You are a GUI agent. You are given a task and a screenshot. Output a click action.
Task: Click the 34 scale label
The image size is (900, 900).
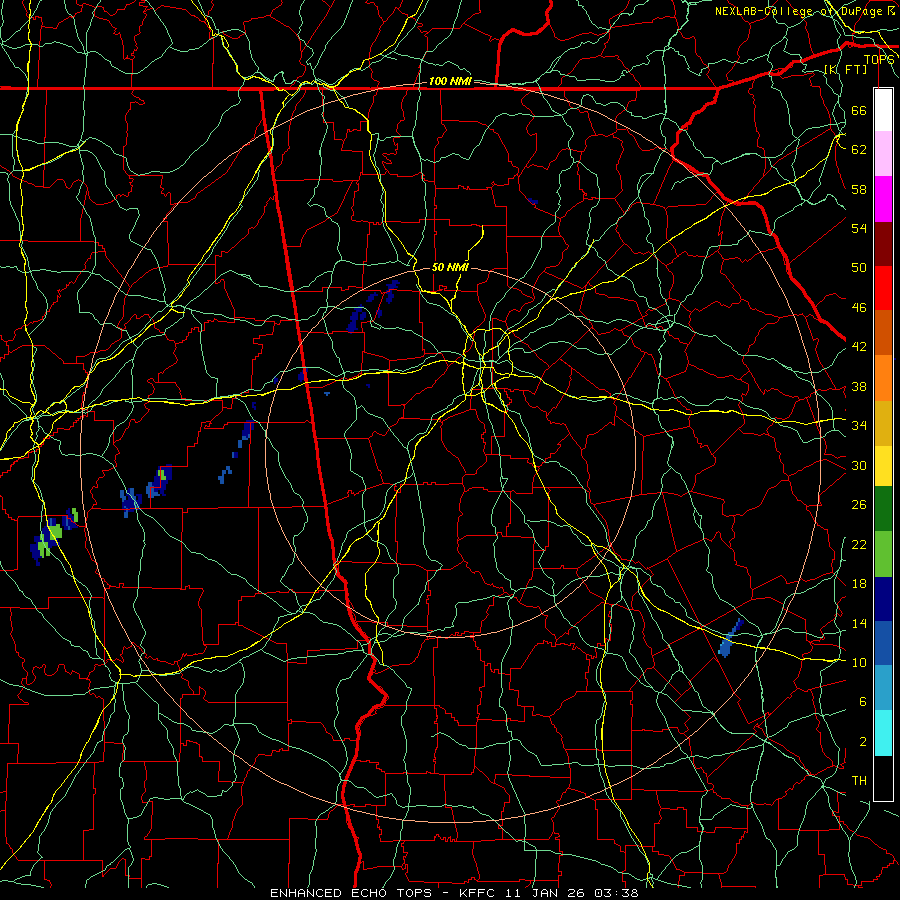(x=859, y=425)
